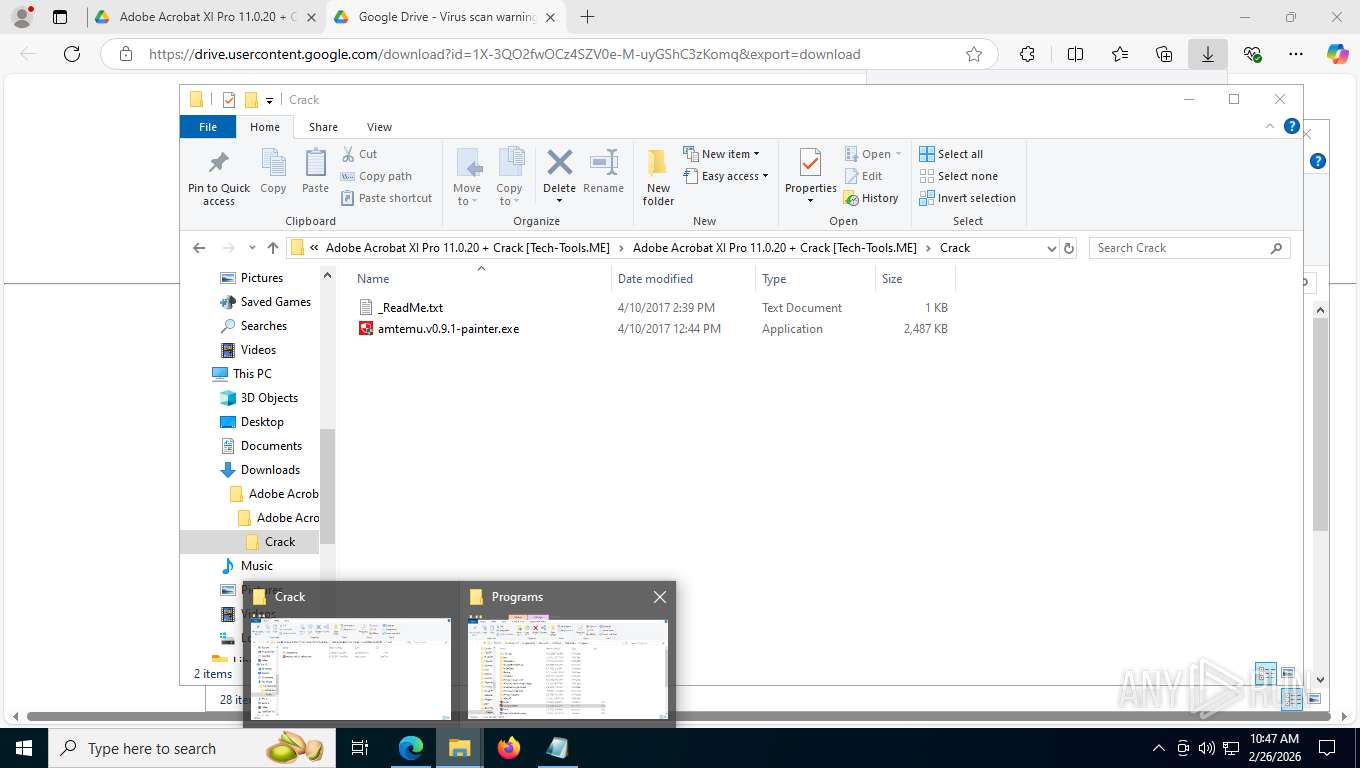Select _ReadMe.txt file
Image resolution: width=1360 pixels, height=768 pixels.
click(x=410, y=308)
